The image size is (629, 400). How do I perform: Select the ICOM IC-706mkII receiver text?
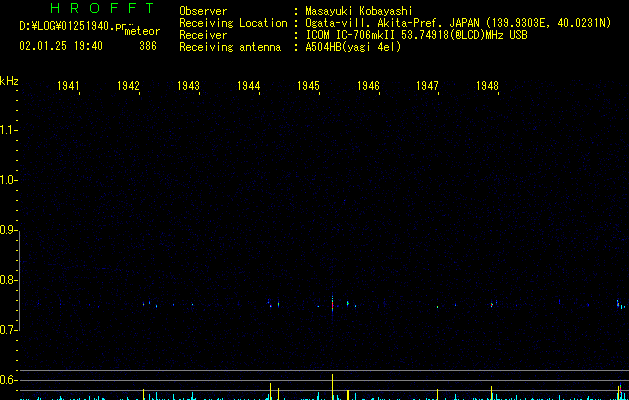(416, 35)
